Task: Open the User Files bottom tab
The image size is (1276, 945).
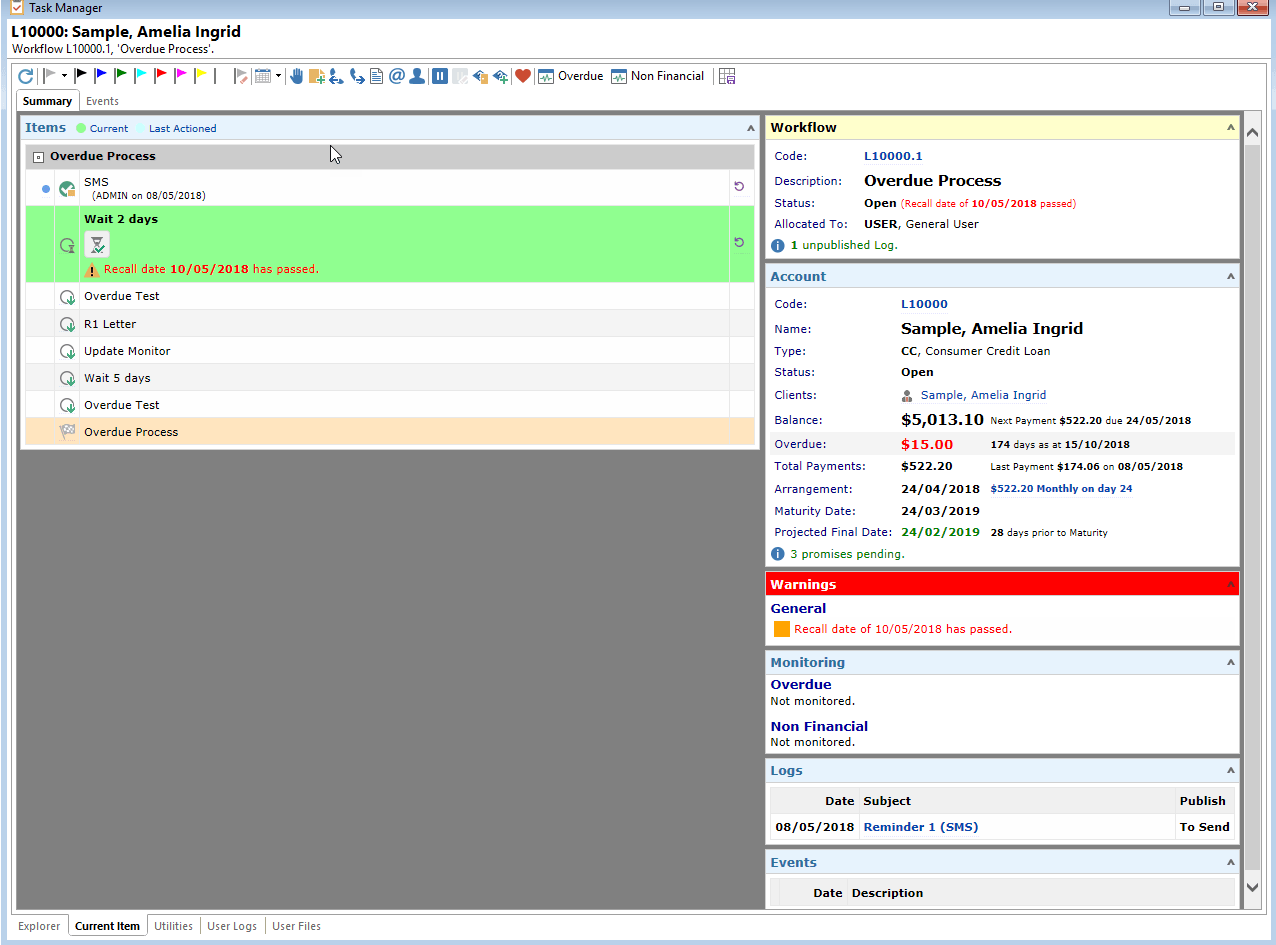Action: coord(296,926)
